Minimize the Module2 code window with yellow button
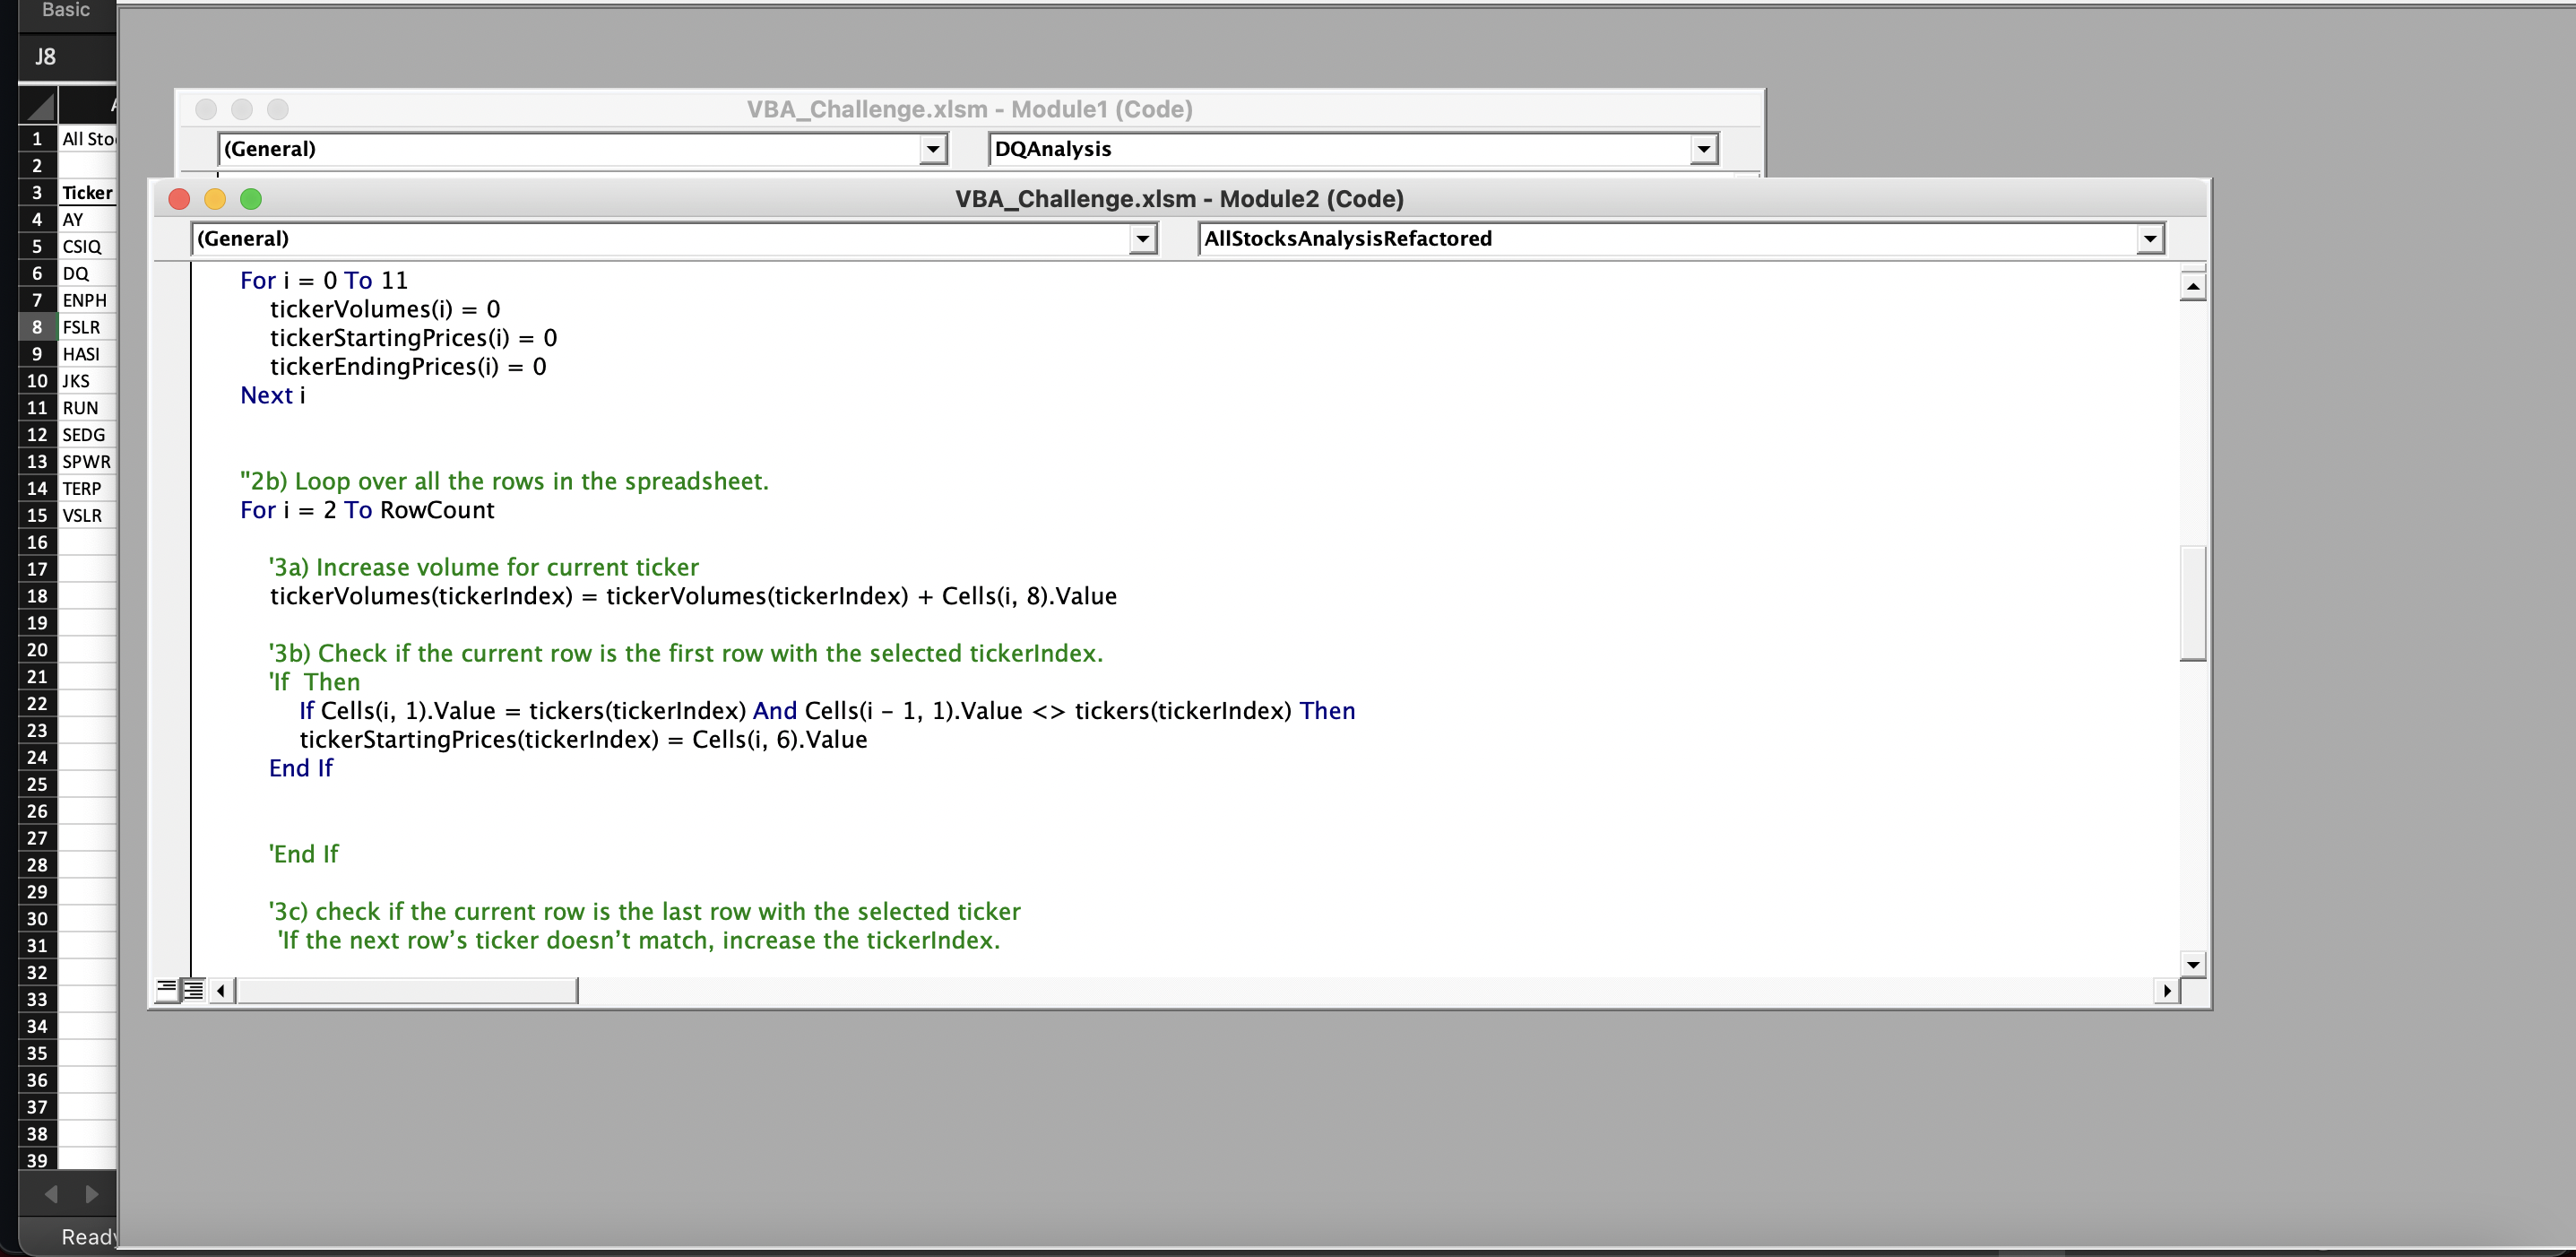 tap(215, 199)
